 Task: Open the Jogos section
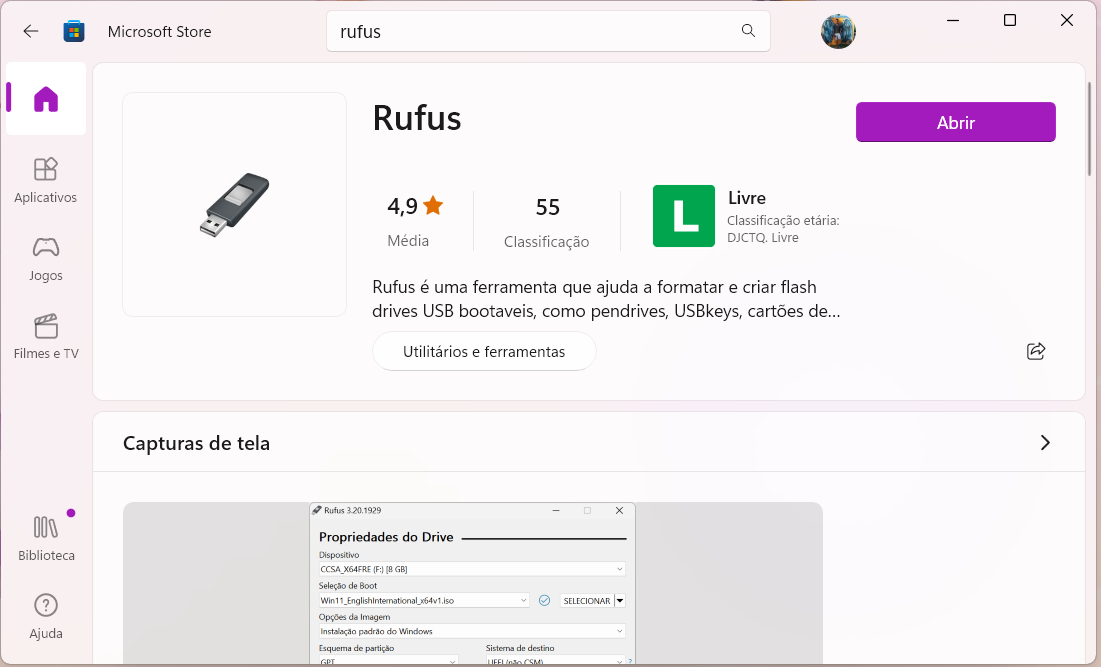coord(46,259)
